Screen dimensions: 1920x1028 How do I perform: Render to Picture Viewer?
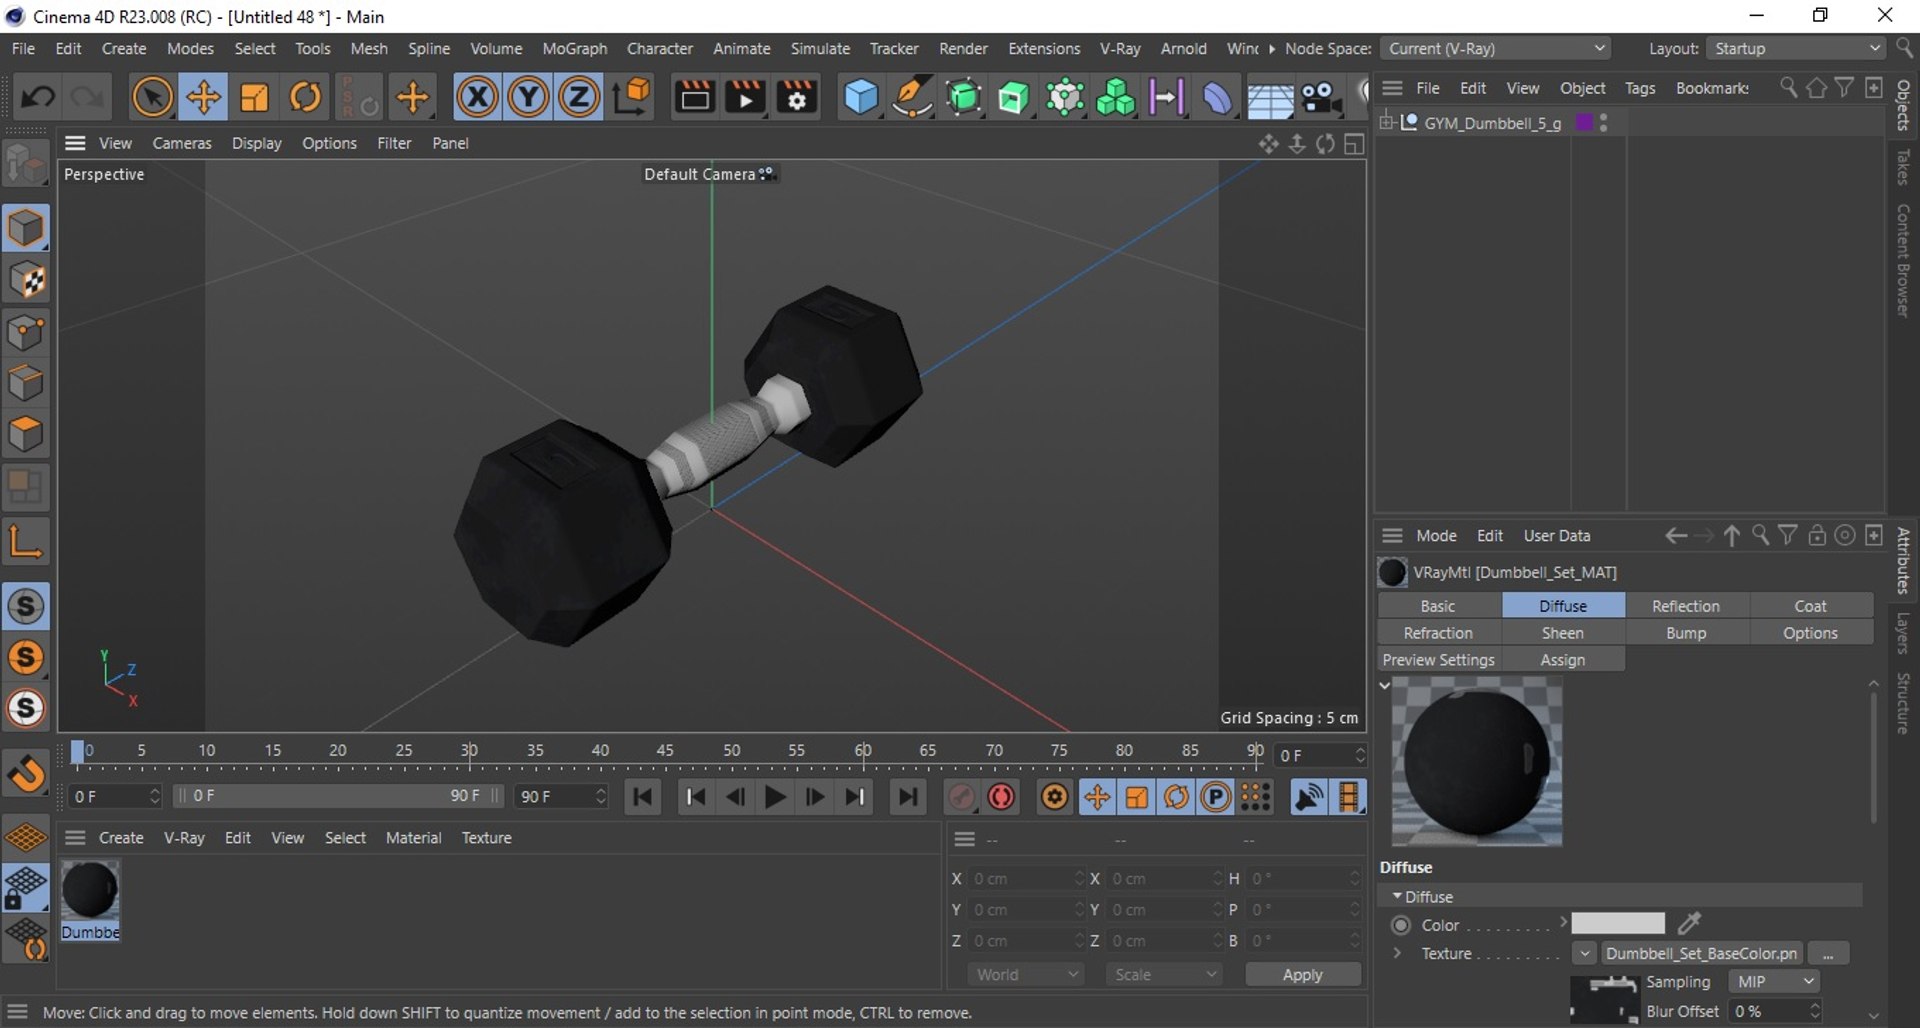click(745, 97)
